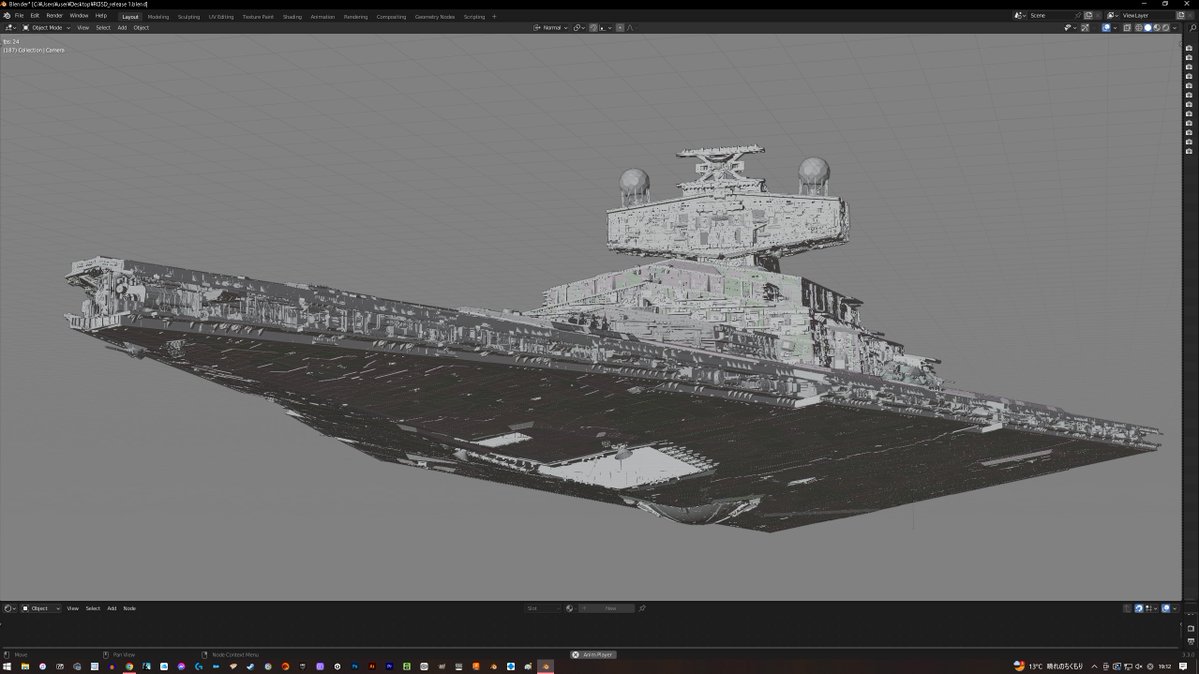Open the Edit menu
Viewport: 1199px width, 674px height.
click(x=34, y=15)
